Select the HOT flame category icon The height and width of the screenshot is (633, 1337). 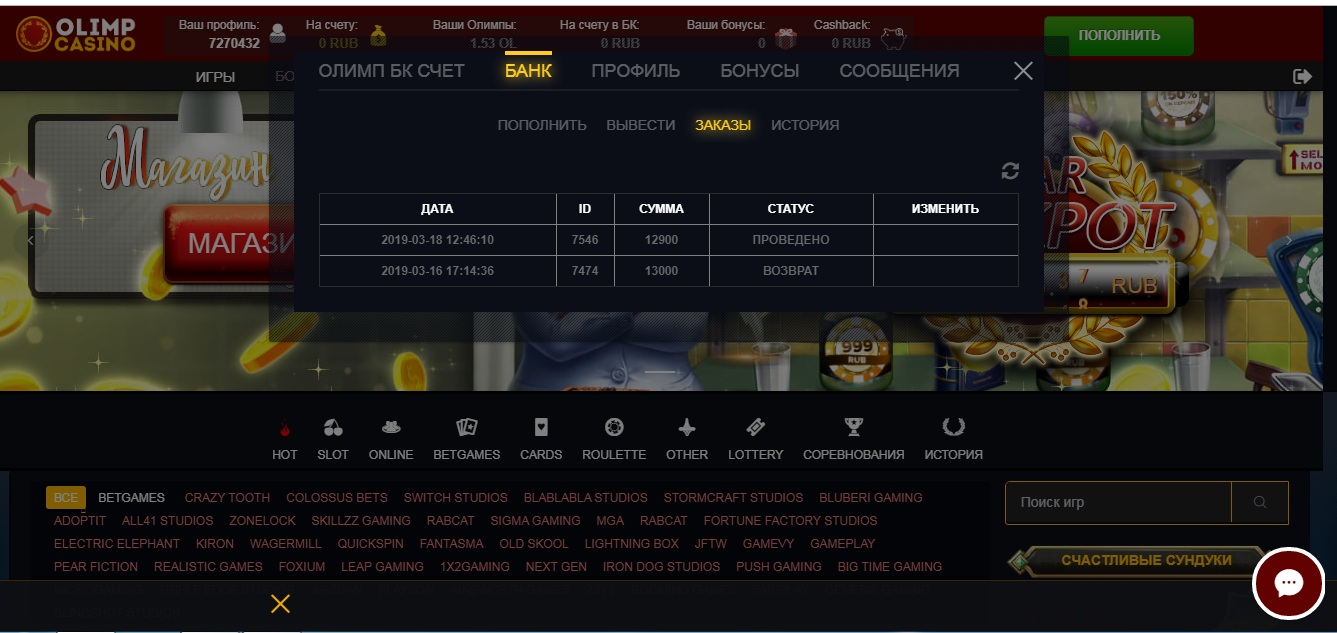285,430
